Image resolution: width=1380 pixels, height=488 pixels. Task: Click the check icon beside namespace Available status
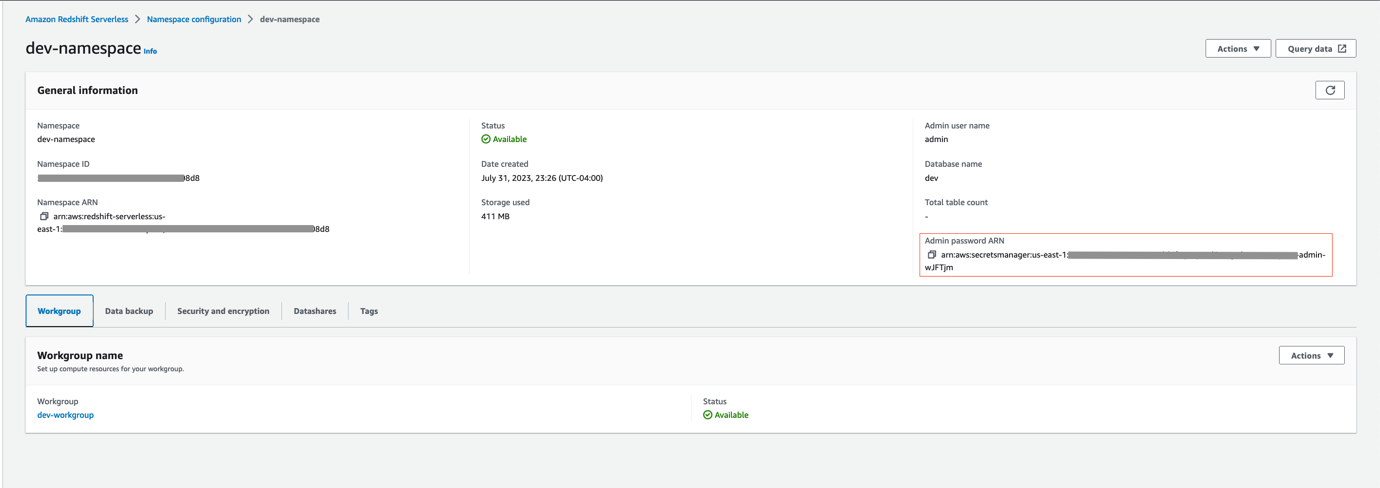point(486,139)
